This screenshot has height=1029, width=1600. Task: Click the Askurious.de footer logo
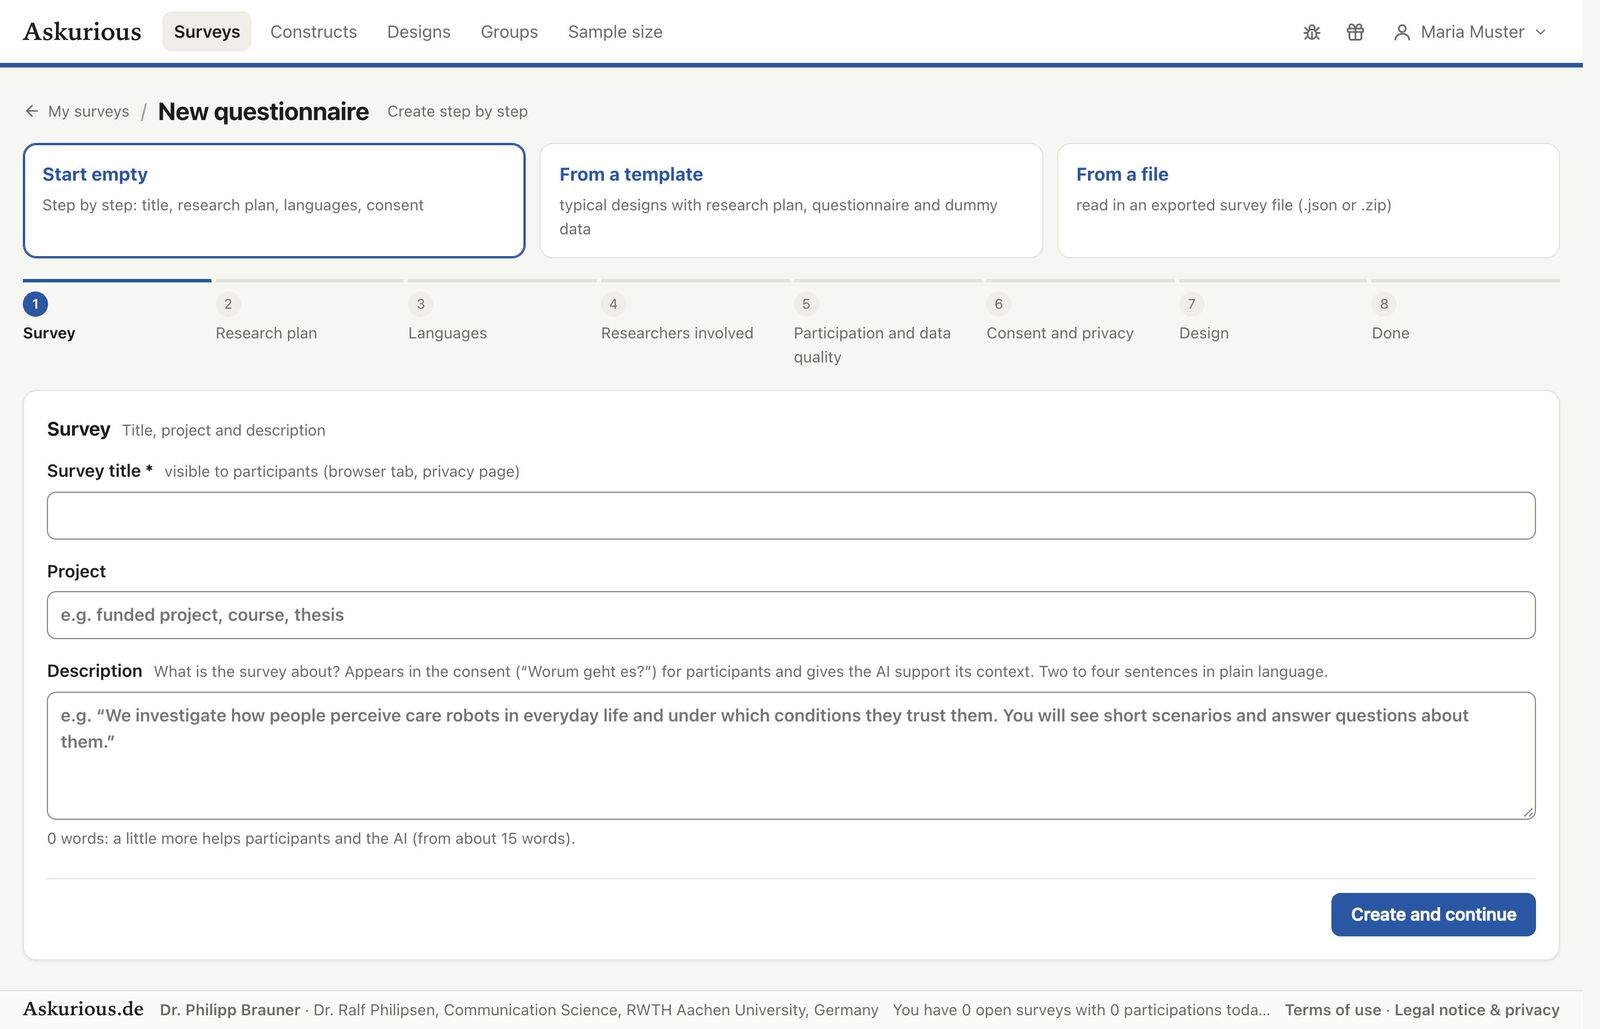coord(83,1009)
